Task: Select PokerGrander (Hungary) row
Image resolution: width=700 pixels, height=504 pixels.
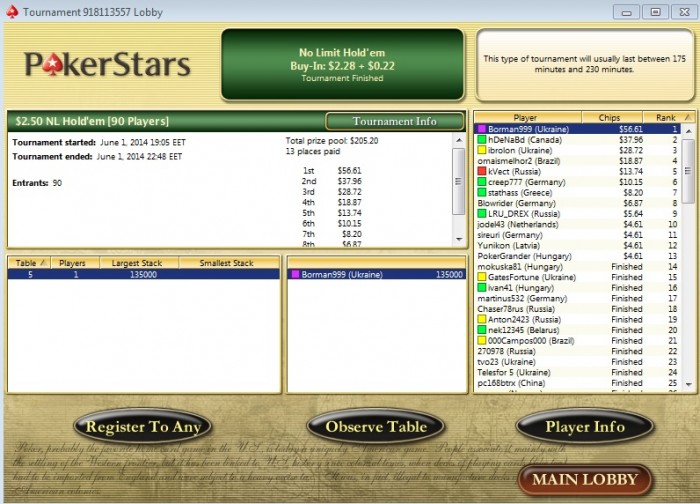Action: point(578,256)
